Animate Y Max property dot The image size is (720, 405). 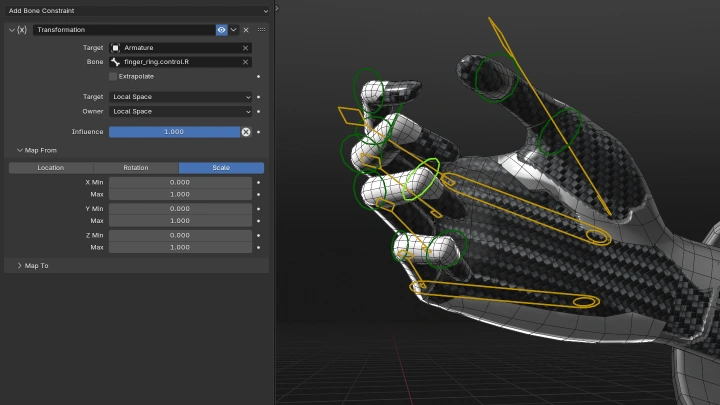259,221
